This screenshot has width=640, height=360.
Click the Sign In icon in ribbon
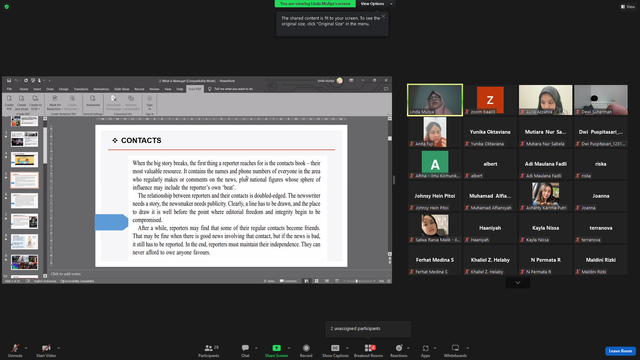coord(149,102)
